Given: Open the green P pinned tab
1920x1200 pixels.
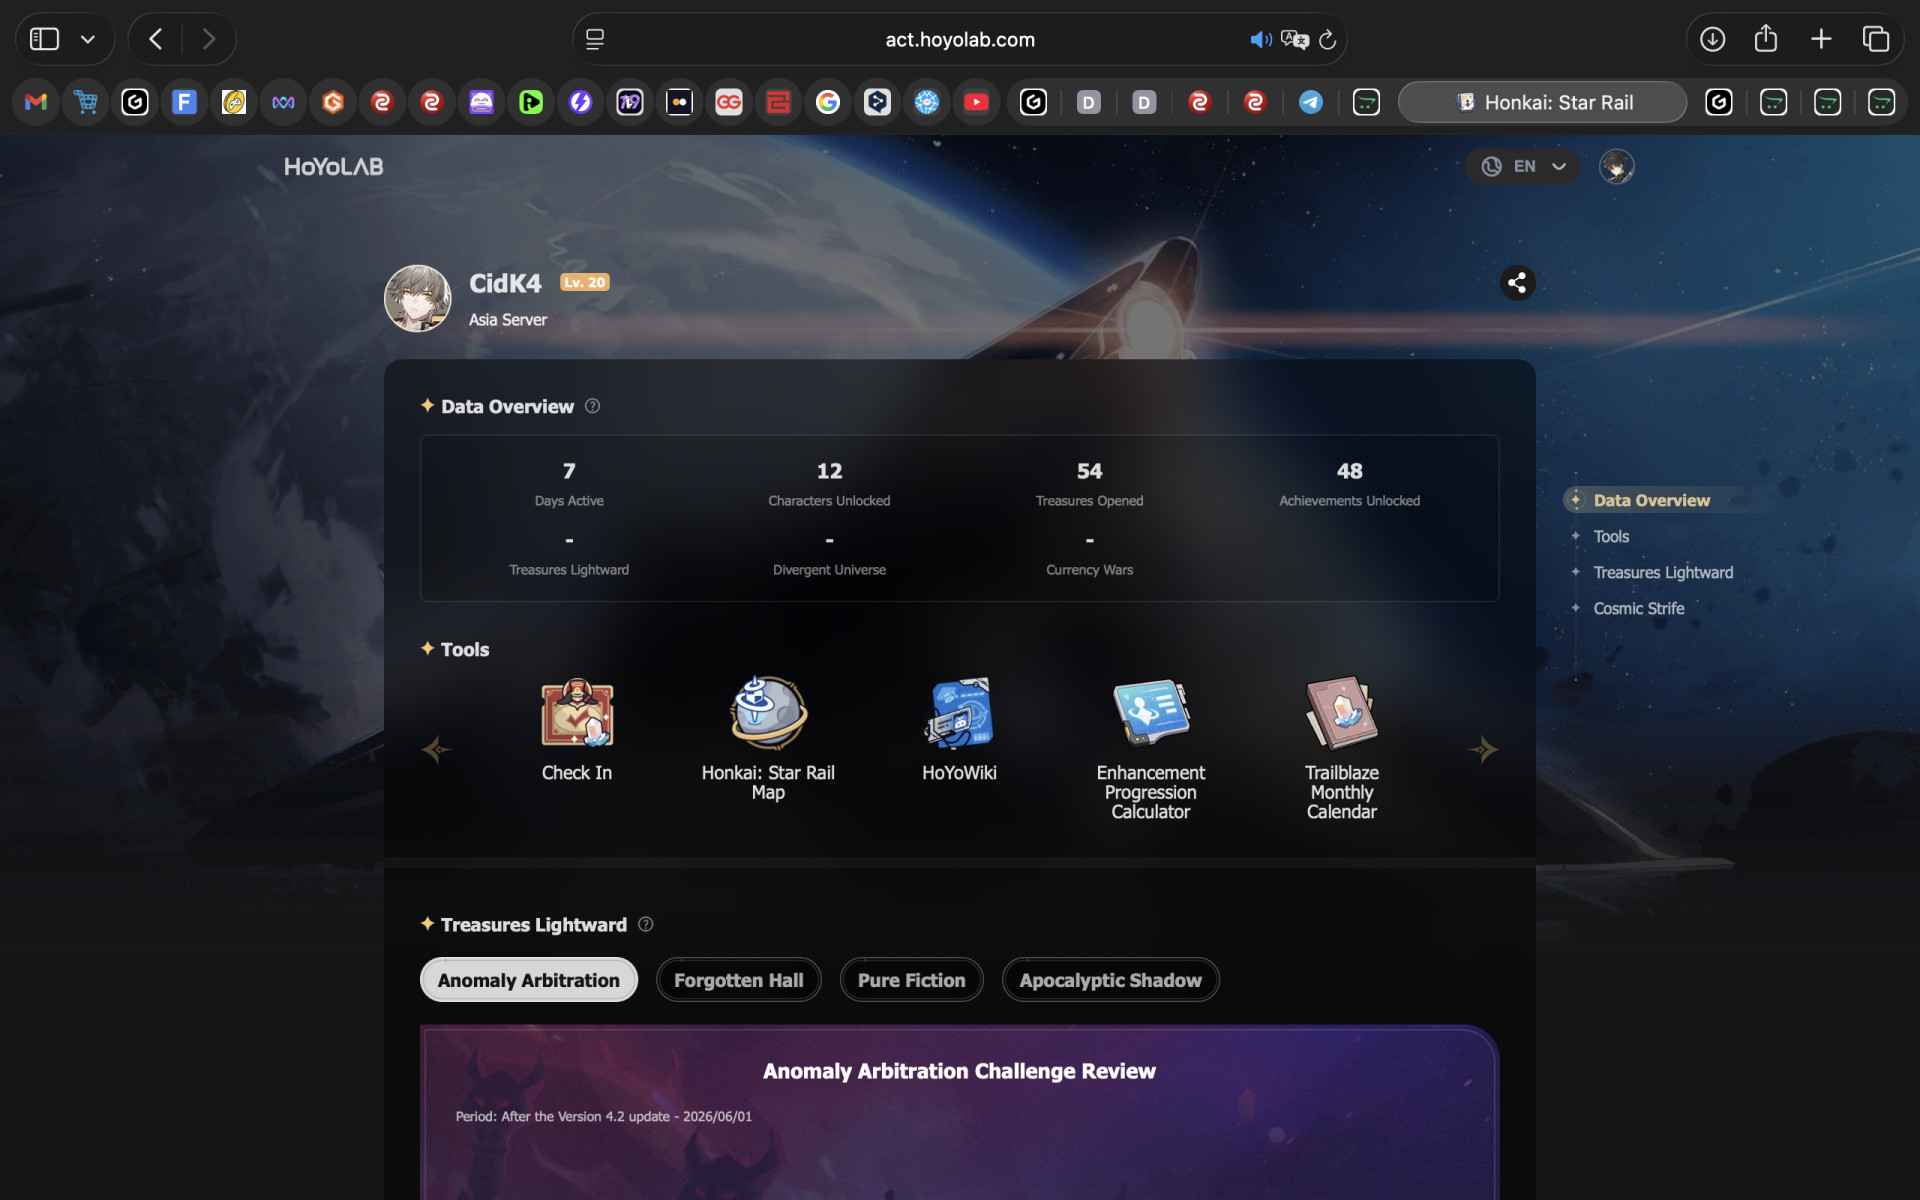Looking at the screenshot, I should click(x=531, y=102).
